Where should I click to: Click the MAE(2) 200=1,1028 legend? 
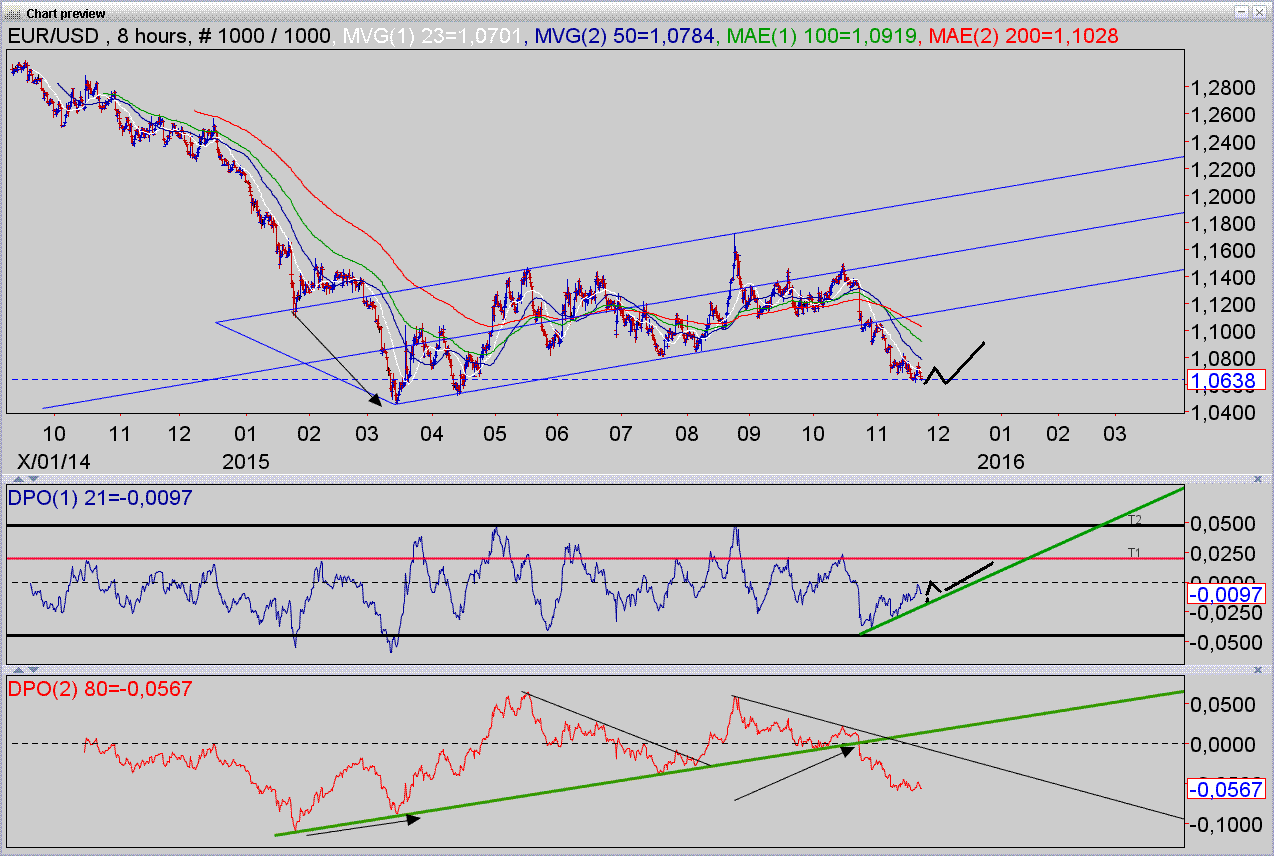(x=1024, y=36)
